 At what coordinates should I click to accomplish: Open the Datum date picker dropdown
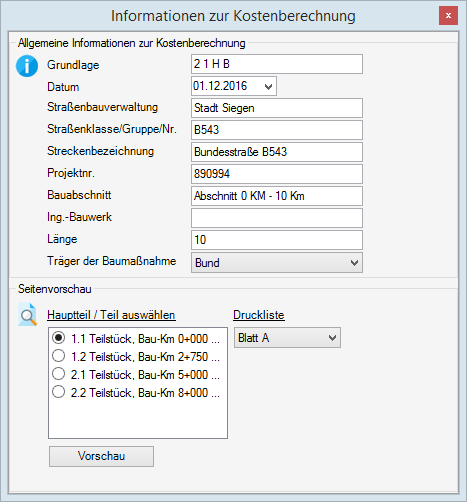click(x=268, y=87)
